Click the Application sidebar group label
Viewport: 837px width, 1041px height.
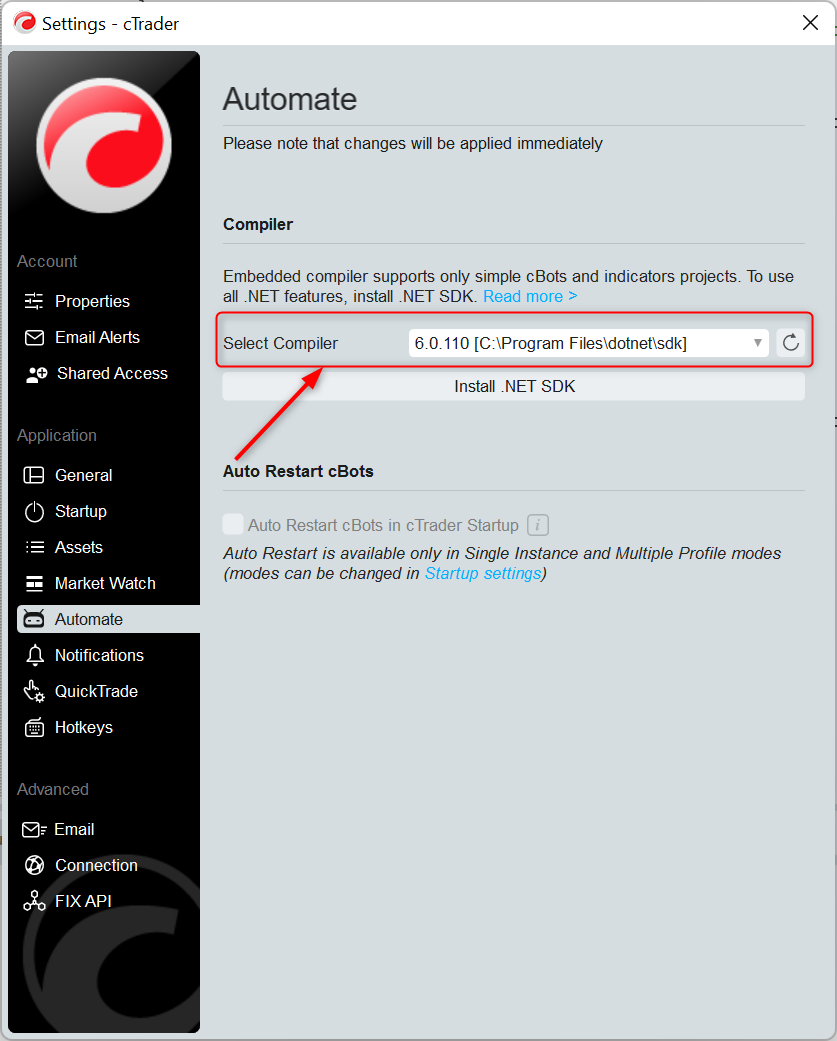click(57, 436)
